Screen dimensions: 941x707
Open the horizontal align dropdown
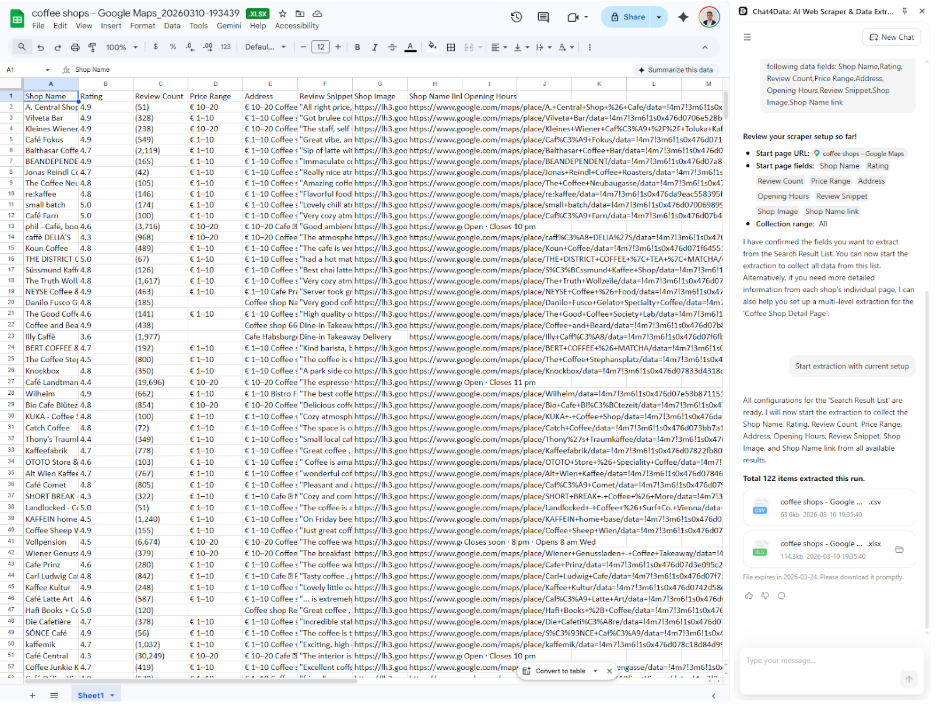click(x=499, y=47)
